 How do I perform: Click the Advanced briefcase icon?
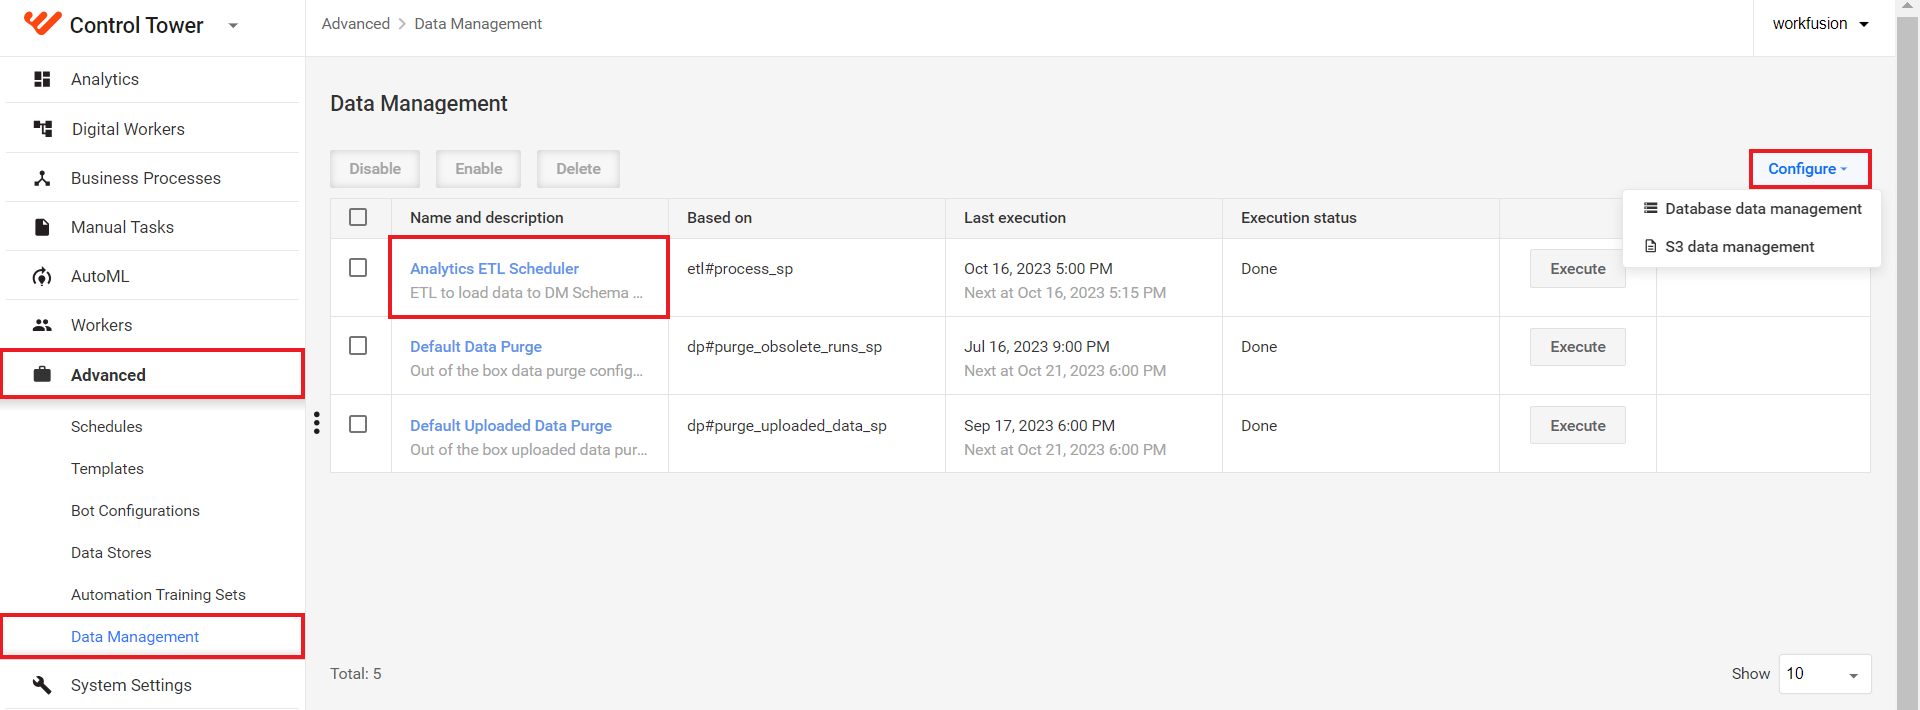pyautogui.click(x=42, y=374)
